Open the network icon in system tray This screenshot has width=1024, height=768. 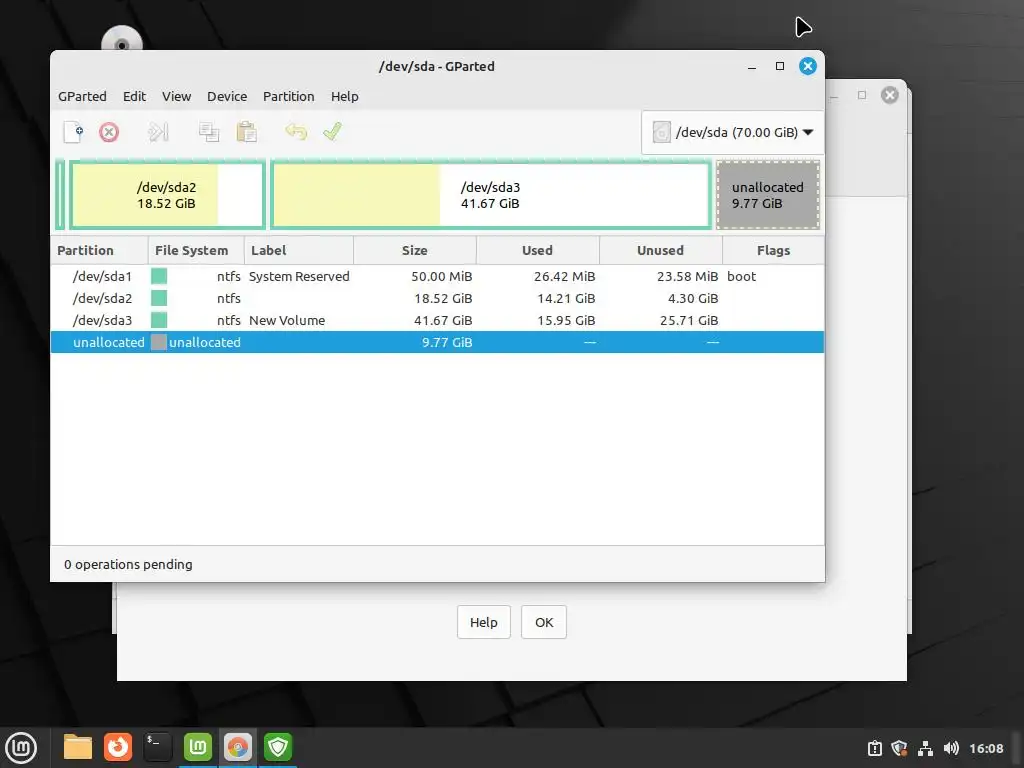[x=925, y=748]
